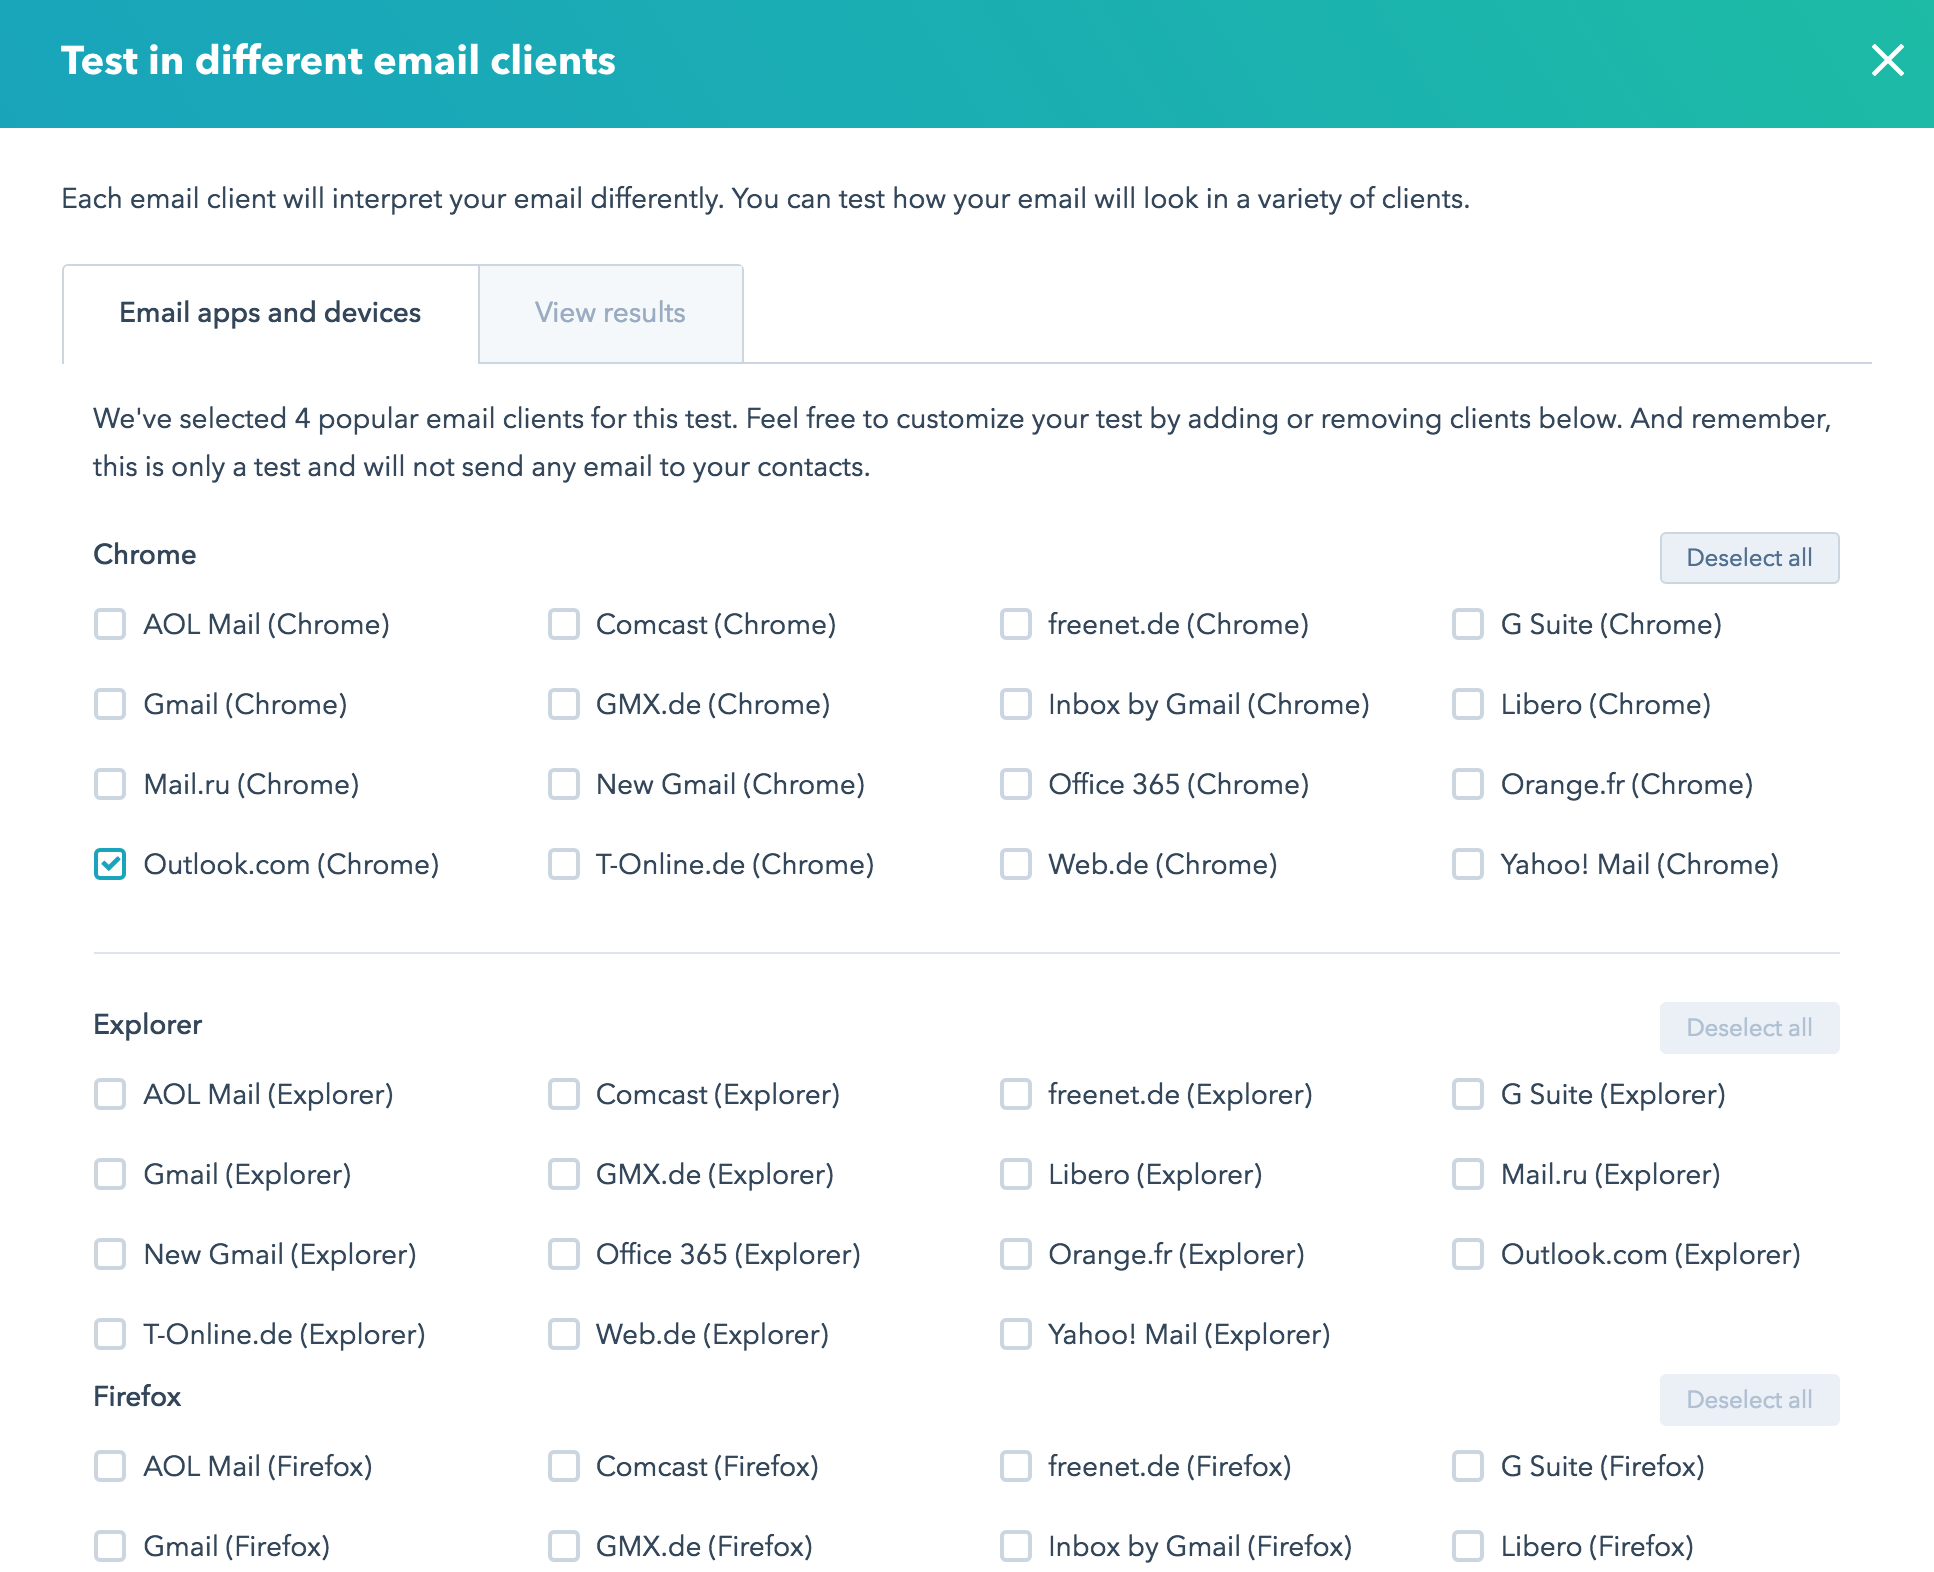Viewport: 1934px width, 1572px height.
Task: Click Deselect all for Explorer section
Action: [1749, 1028]
